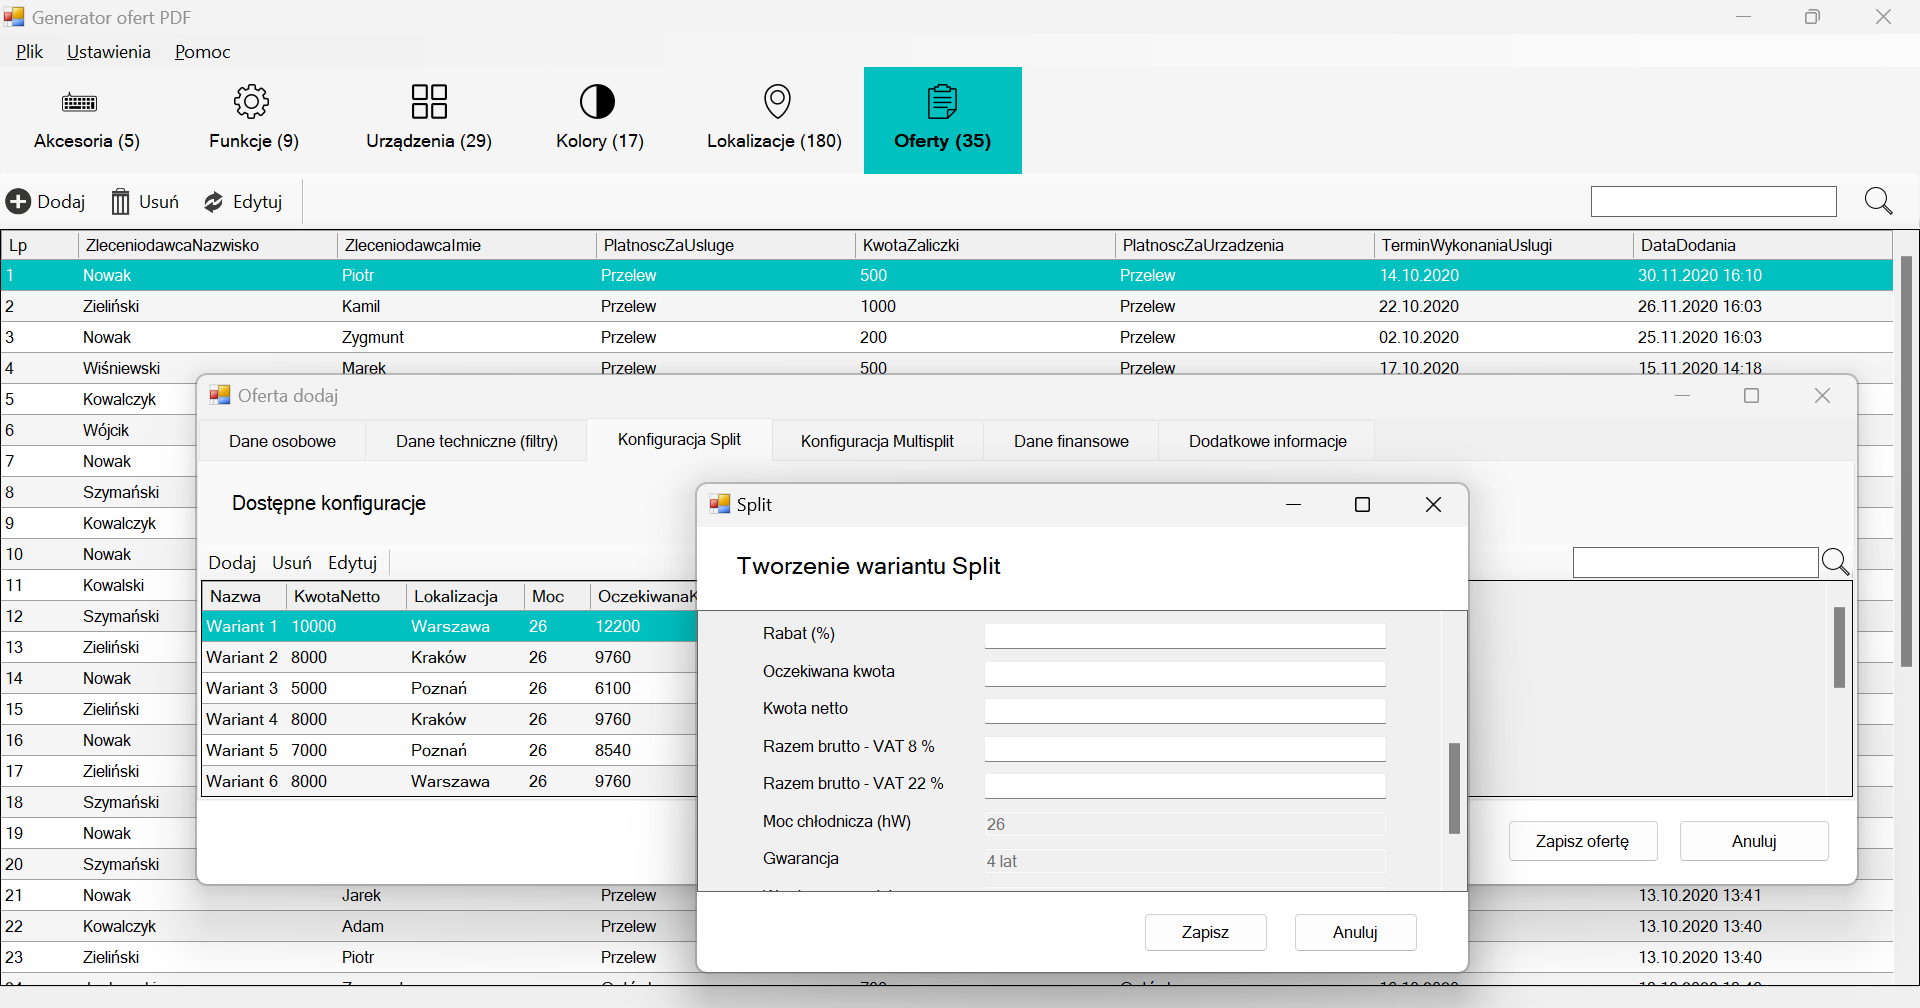
Task: Click Zapisz in the Split dialog
Action: (1205, 932)
